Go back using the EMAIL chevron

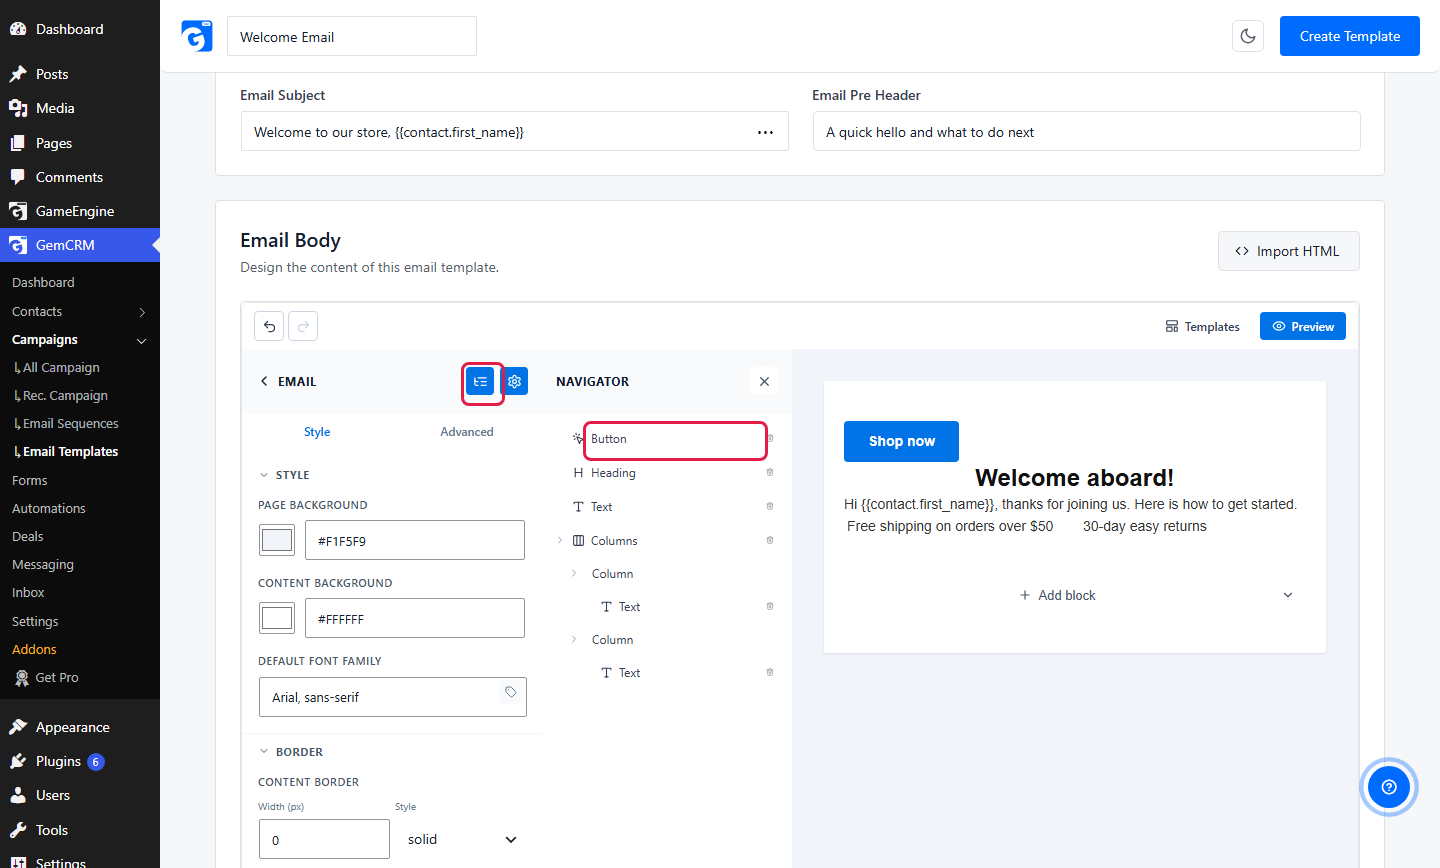(x=264, y=381)
